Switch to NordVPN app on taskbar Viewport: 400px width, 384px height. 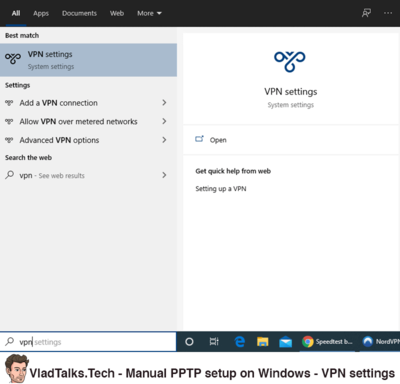(381, 342)
